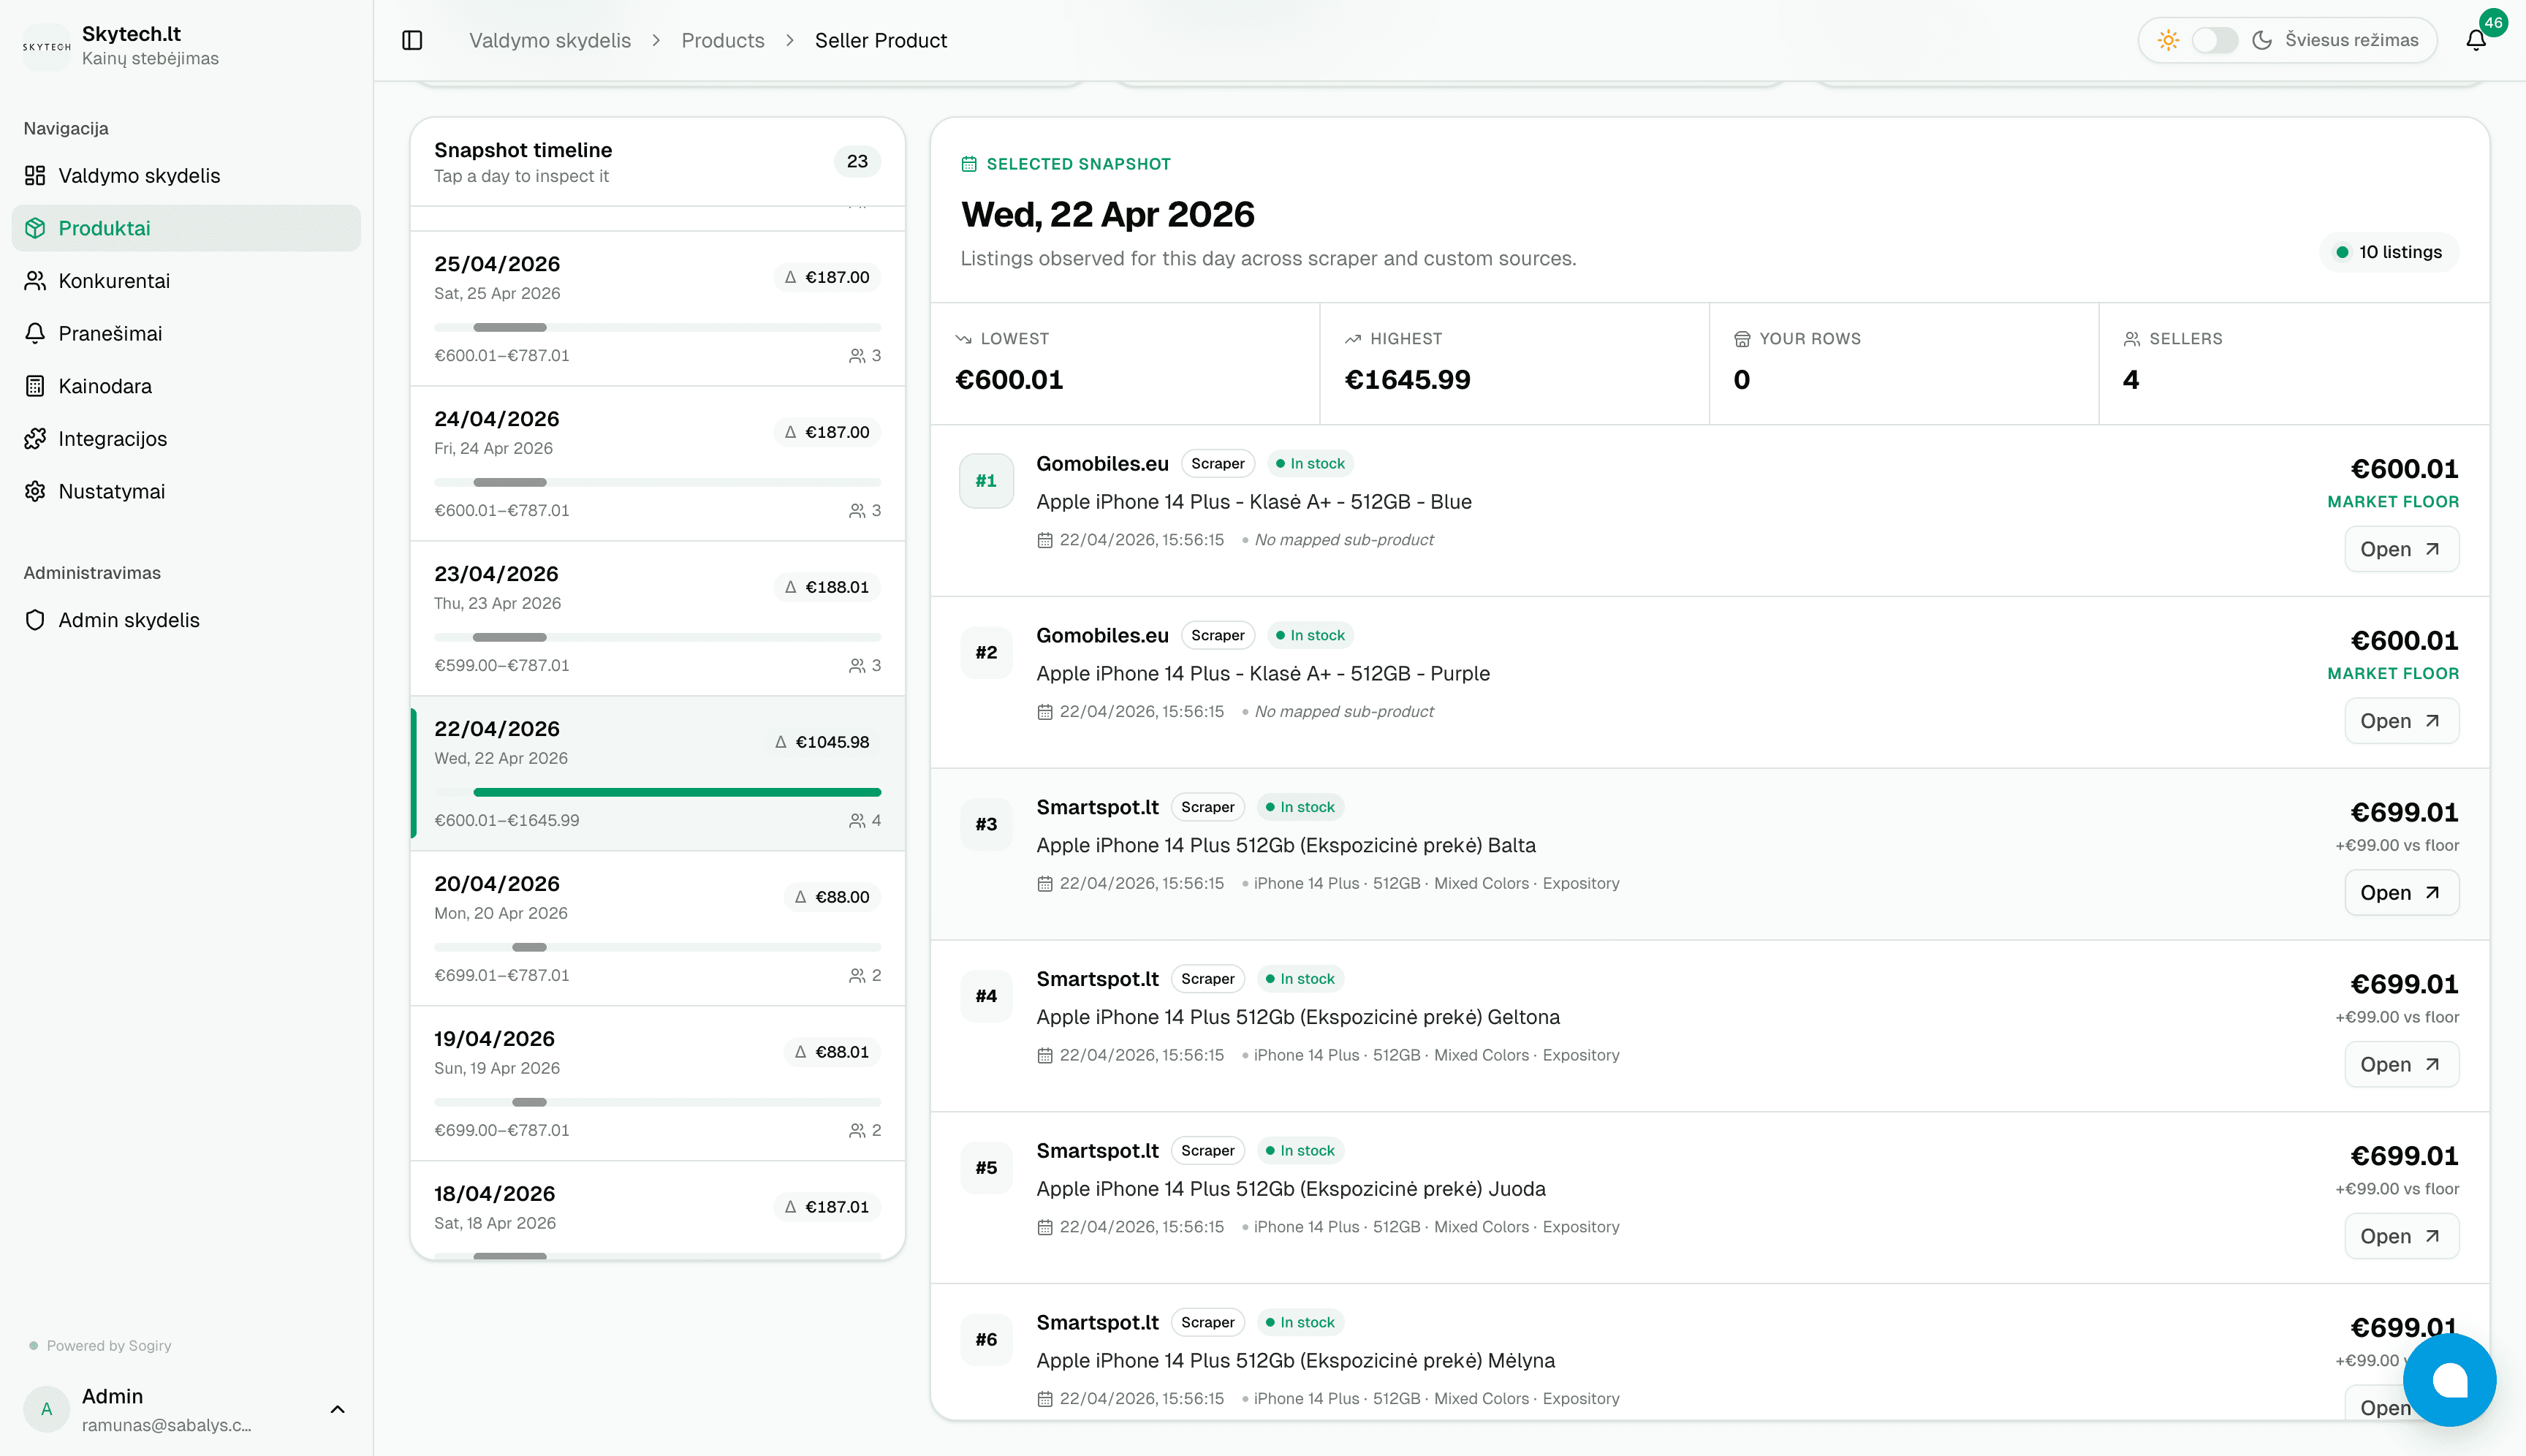The width and height of the screenshot is (2526, 1456).
Task: Open the Nustatymai settings page
Action: [186, 491]
